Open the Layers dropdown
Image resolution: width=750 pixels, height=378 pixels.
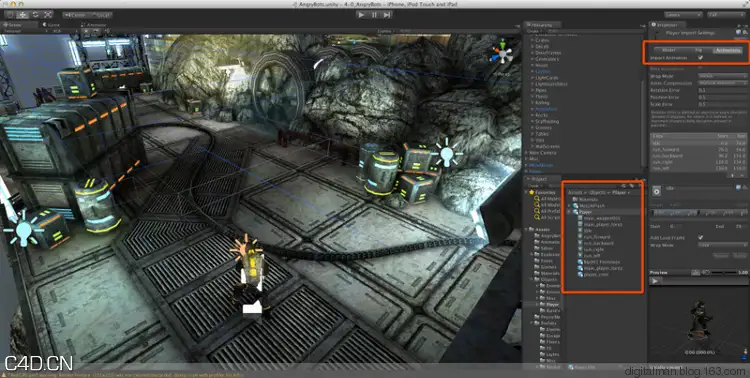683,15
